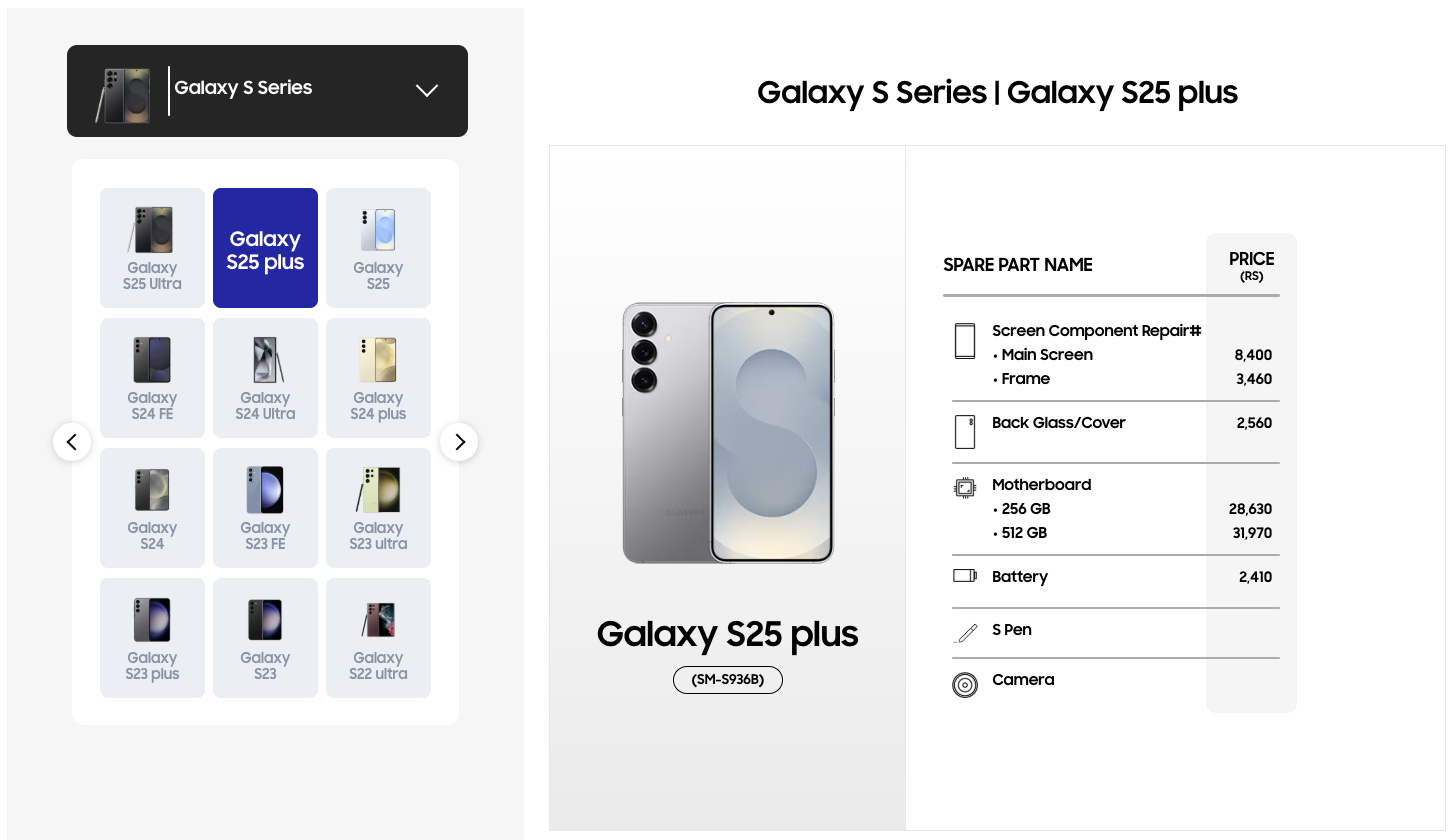Select the Galaxy S23 ultra tile
Screen dimensions: 1456x840
(378, 508)
